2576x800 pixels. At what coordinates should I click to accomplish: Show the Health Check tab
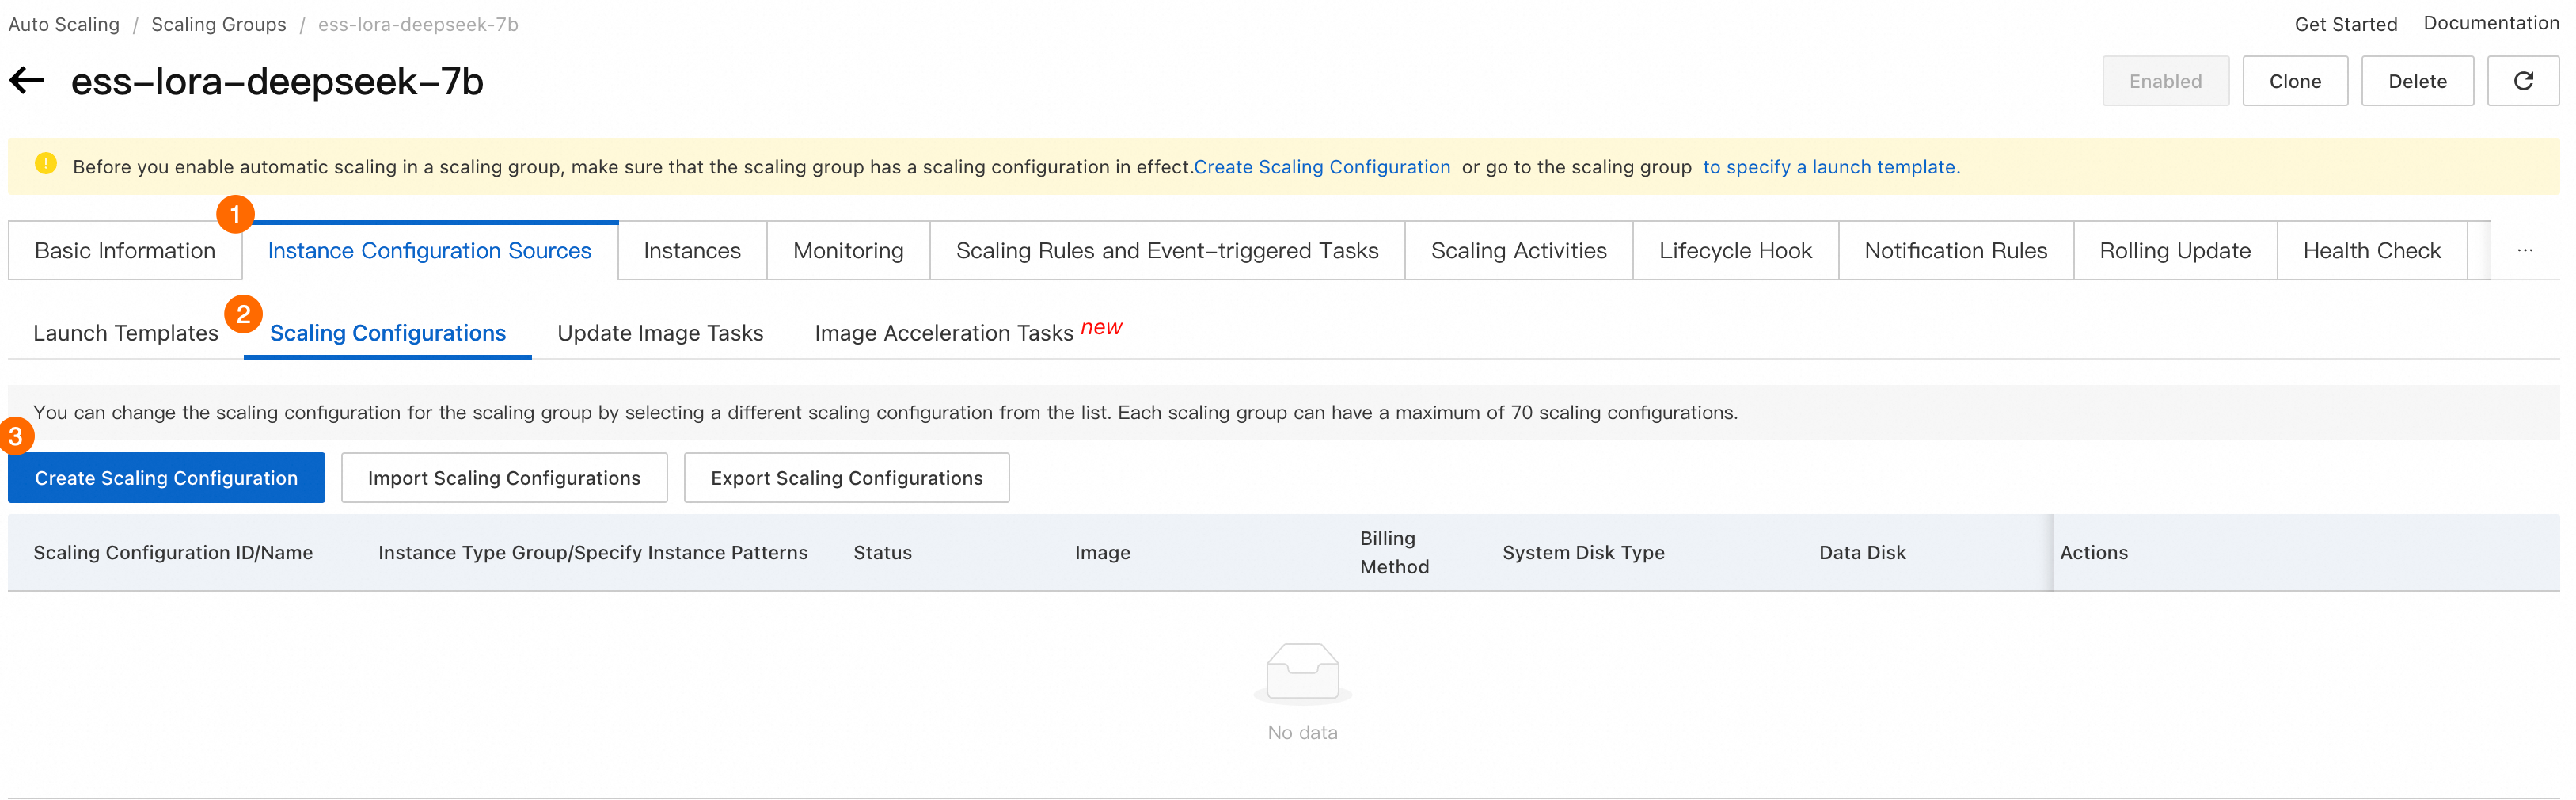[x=2372, y=251]
